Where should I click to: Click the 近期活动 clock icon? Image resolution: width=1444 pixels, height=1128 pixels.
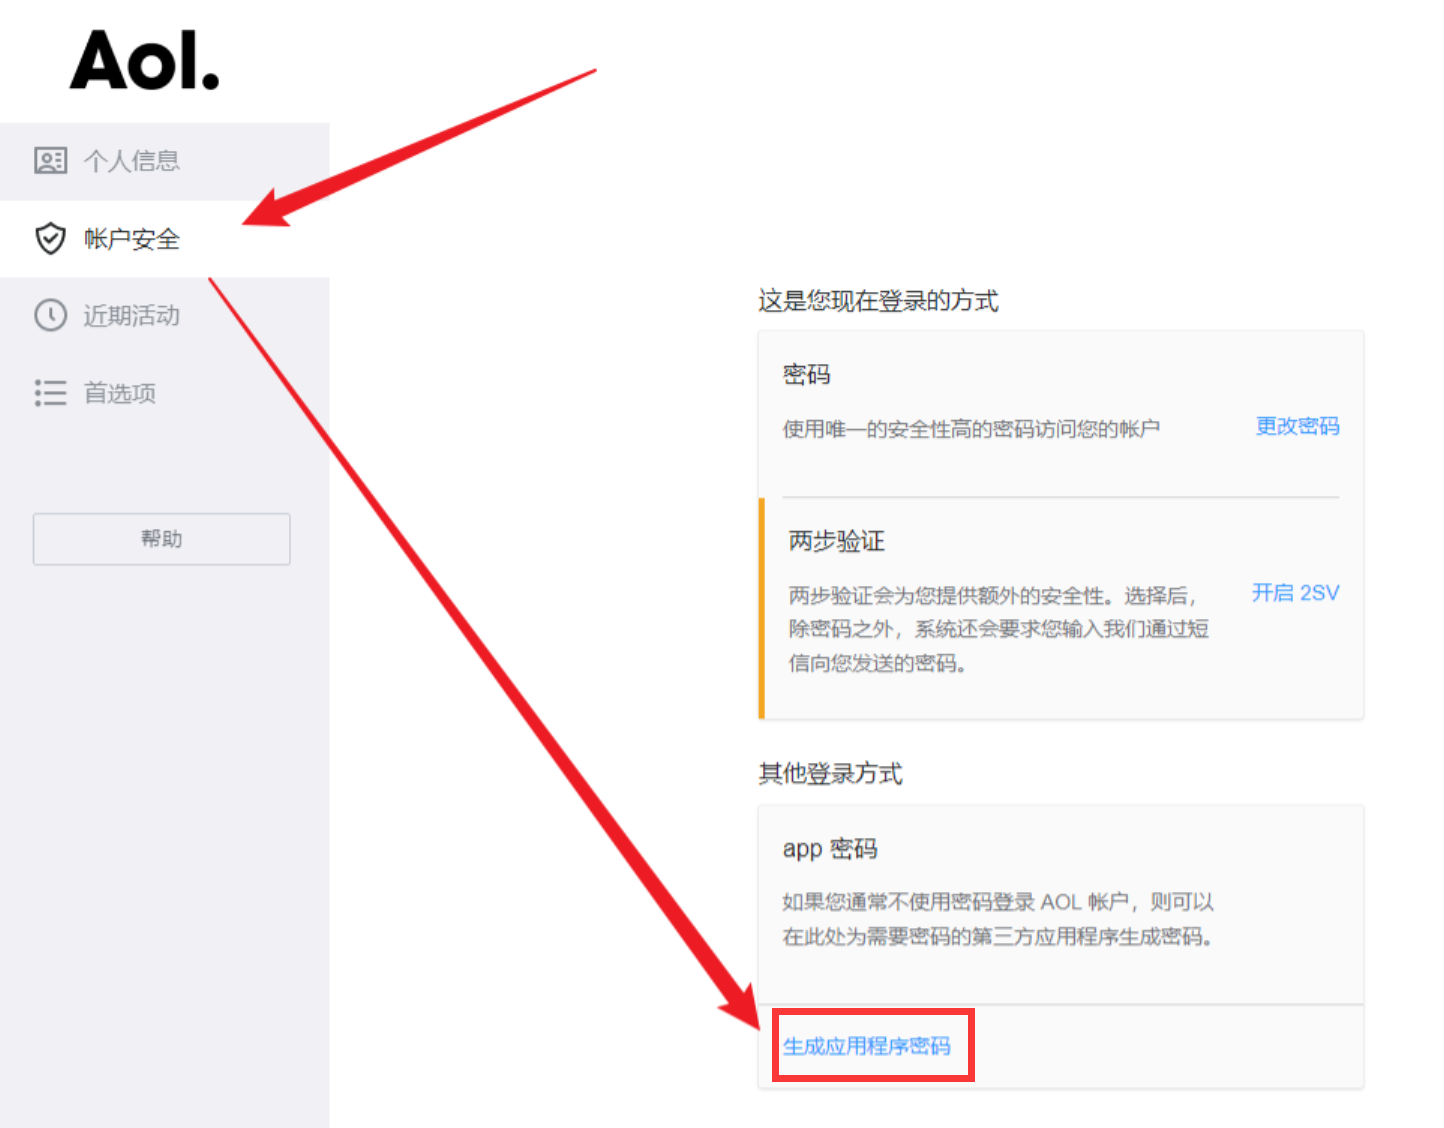[50, 315]
